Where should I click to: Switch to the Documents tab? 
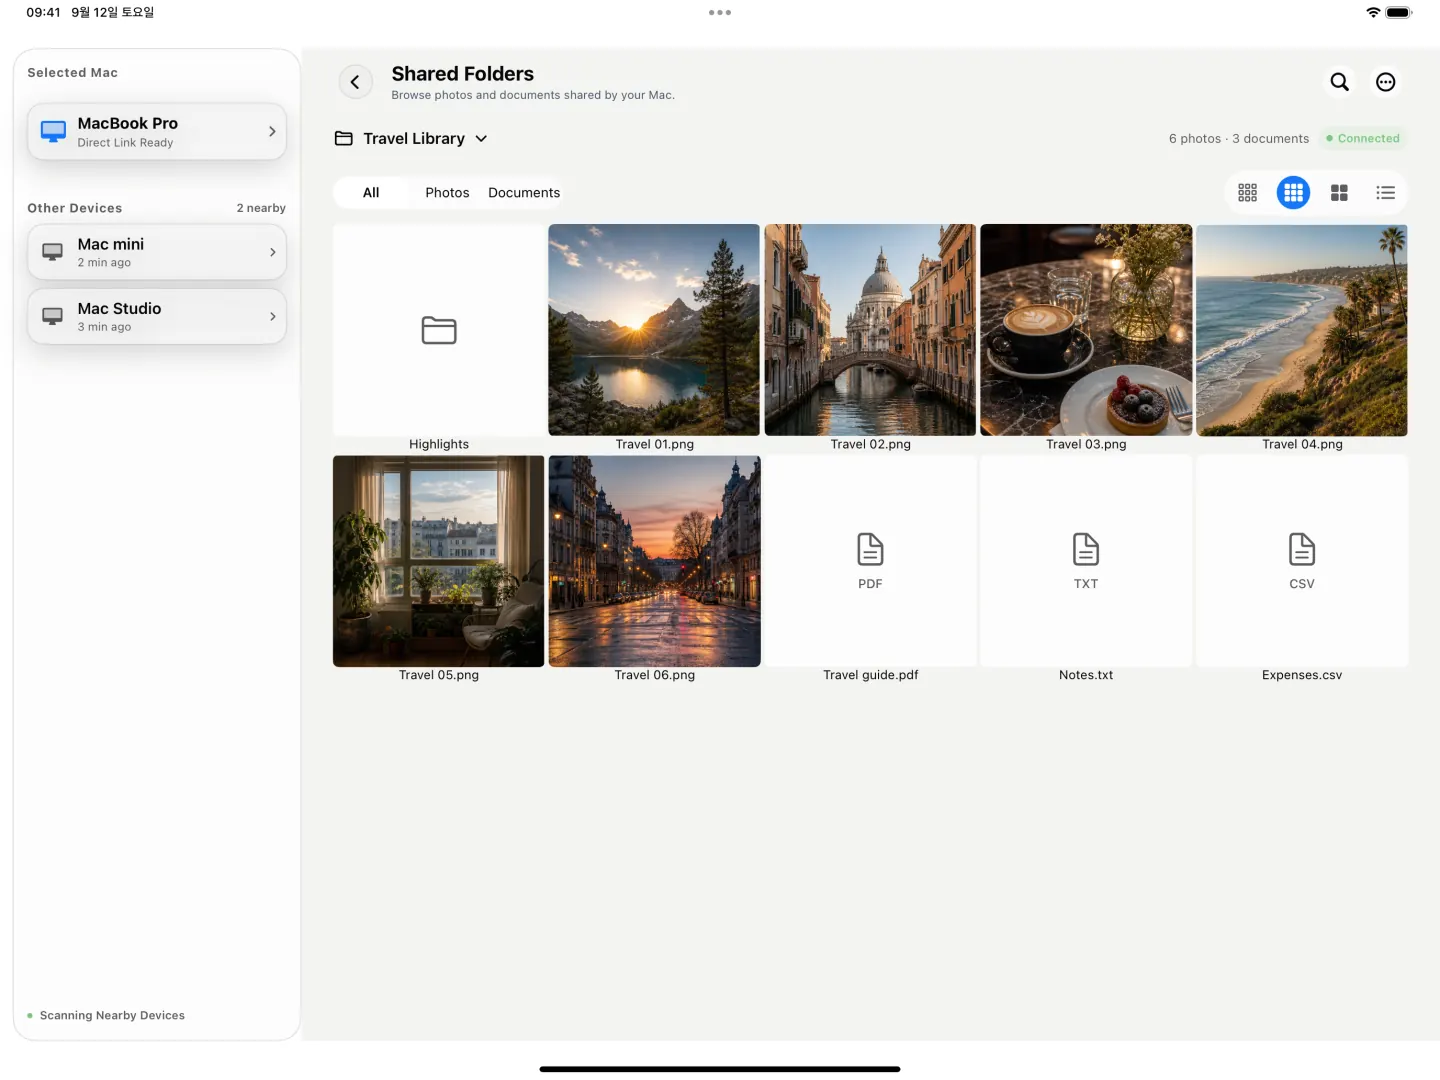tap(524, 193)
